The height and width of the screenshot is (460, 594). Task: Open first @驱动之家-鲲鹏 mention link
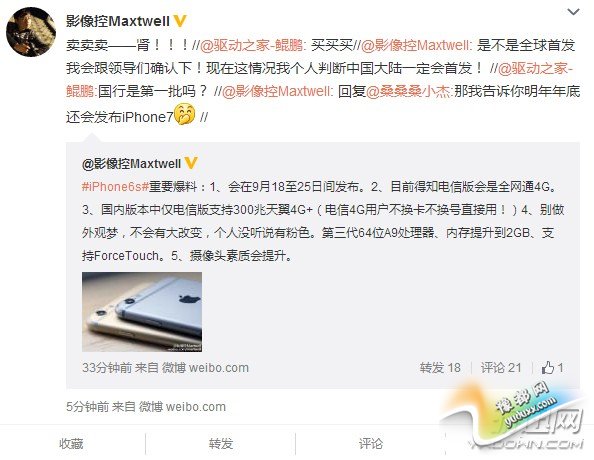[x=252, y=45]
